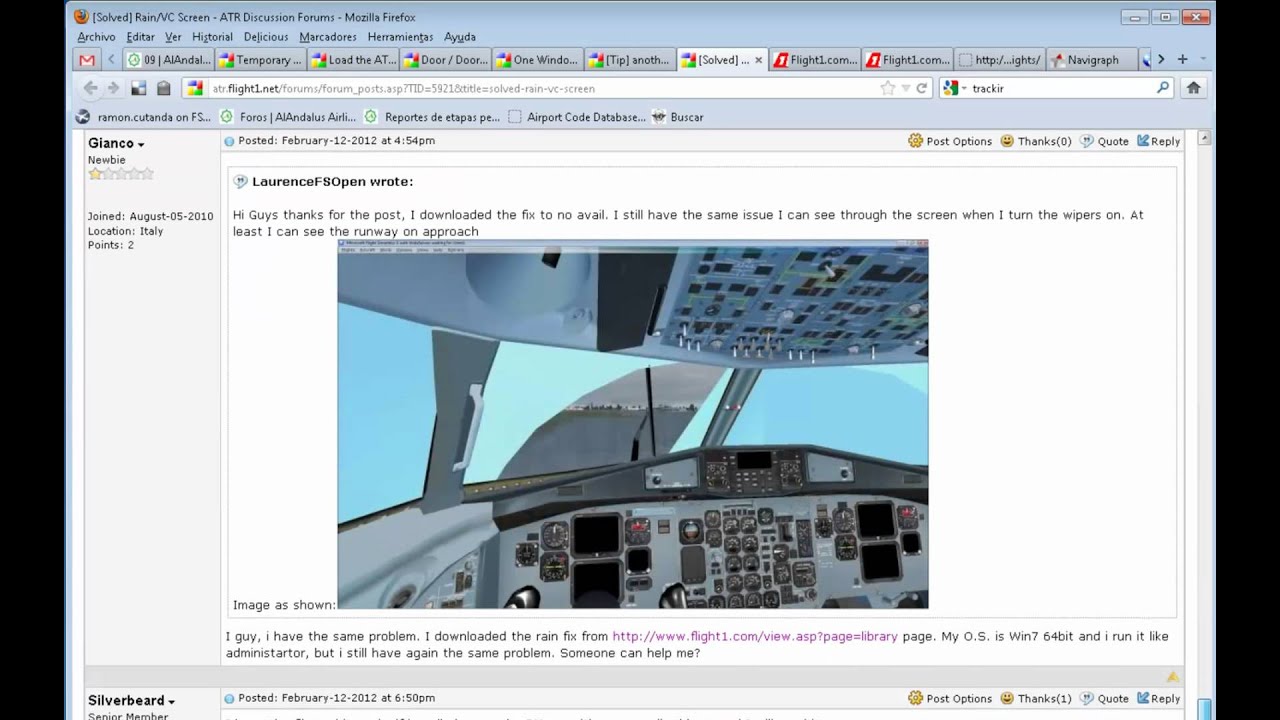Open the Foros | AlAndalus Airli... bookmark
Image resolution: width=1280 pixels, height=720 pixels.
(x=287, y=117)
